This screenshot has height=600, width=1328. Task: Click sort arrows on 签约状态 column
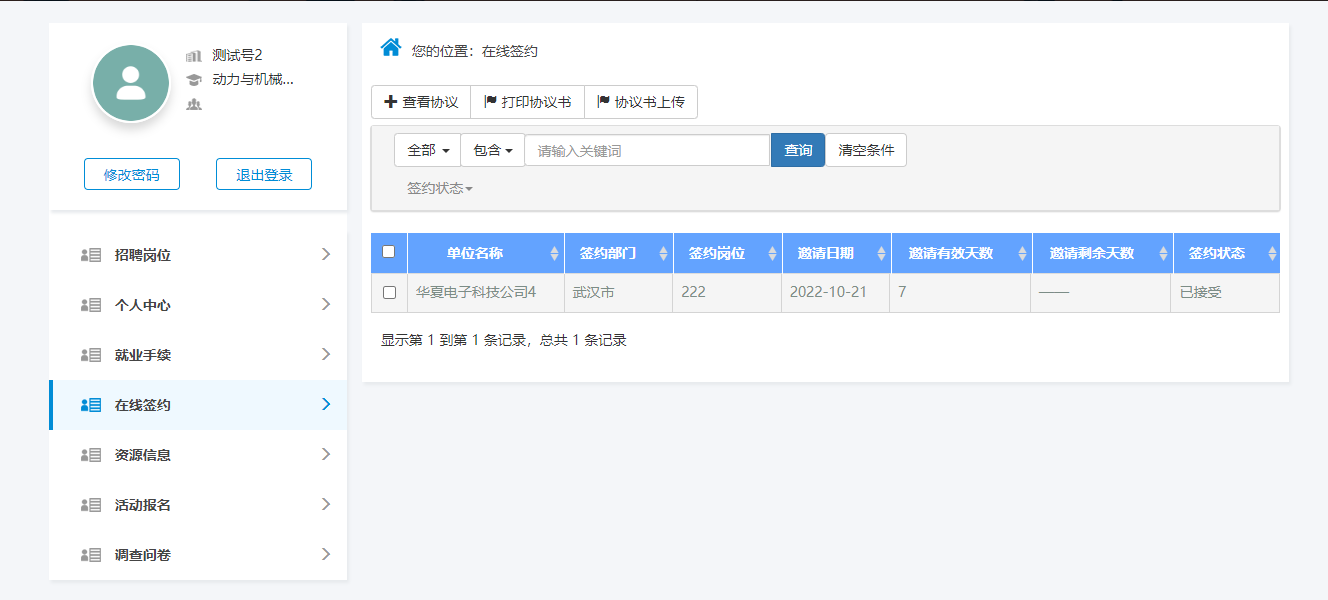1271,254
